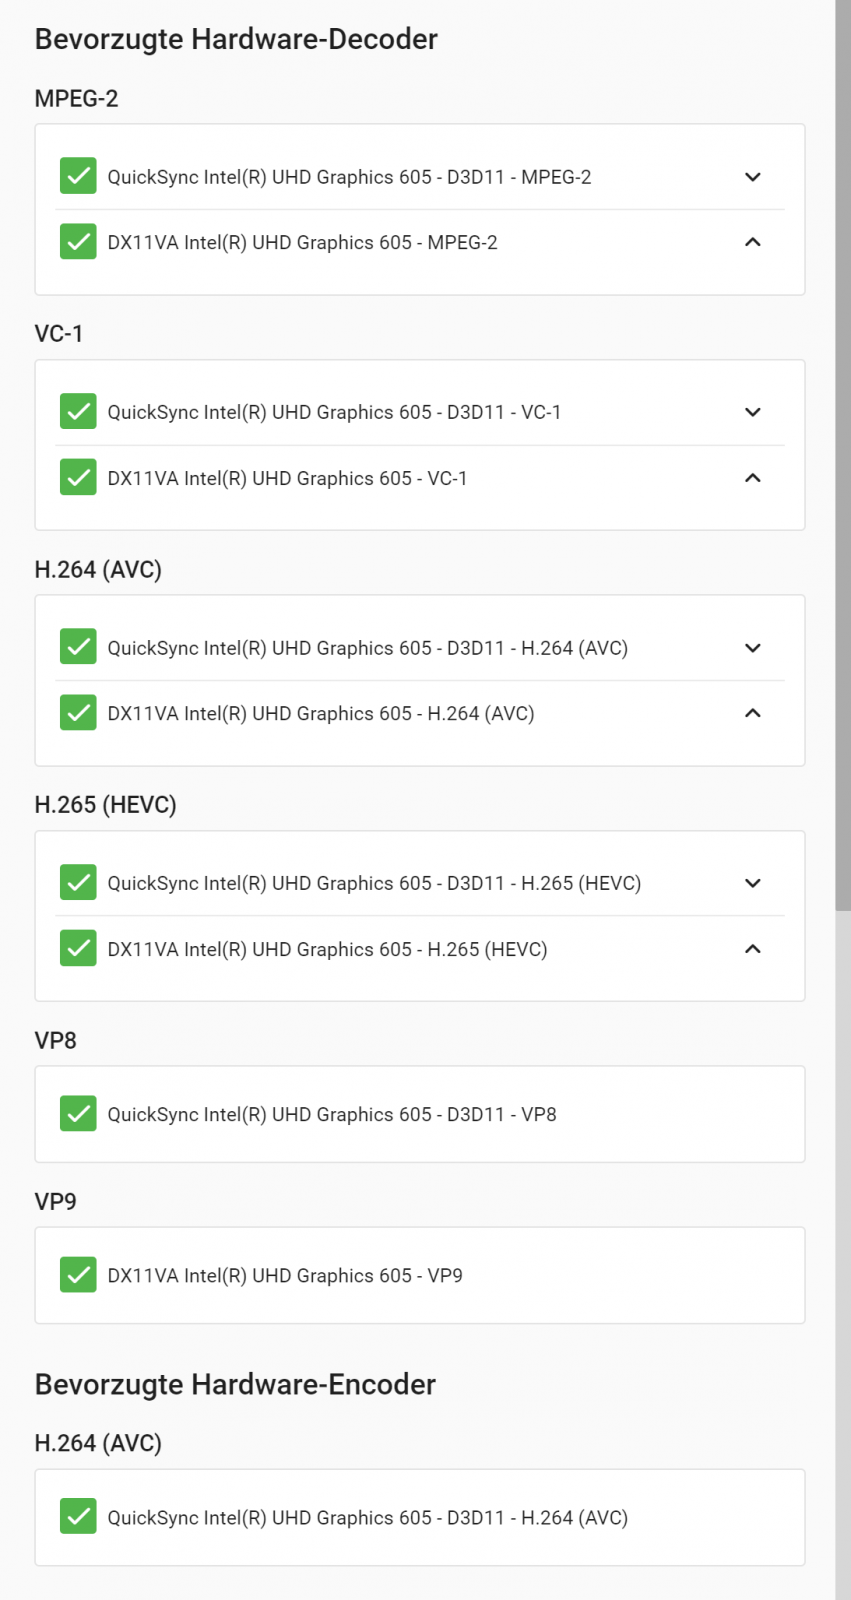Image resolution: width=851 pixels, height=1600 pixels.
Task: Disable DX11VA MPEG-2 decoder checkbox
Action: click(78, 242)
